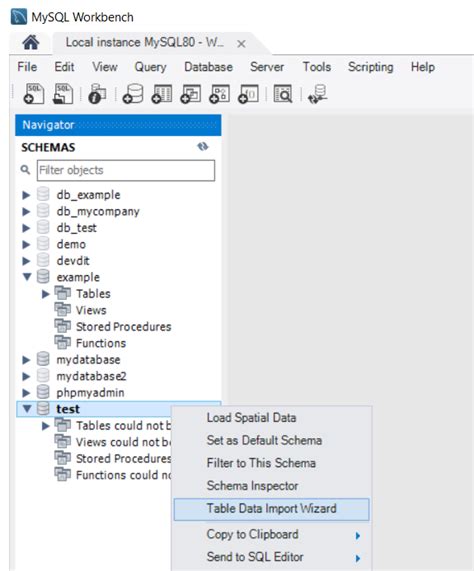
Task: Open the Scripting menu
Action: tap(371, 67)
